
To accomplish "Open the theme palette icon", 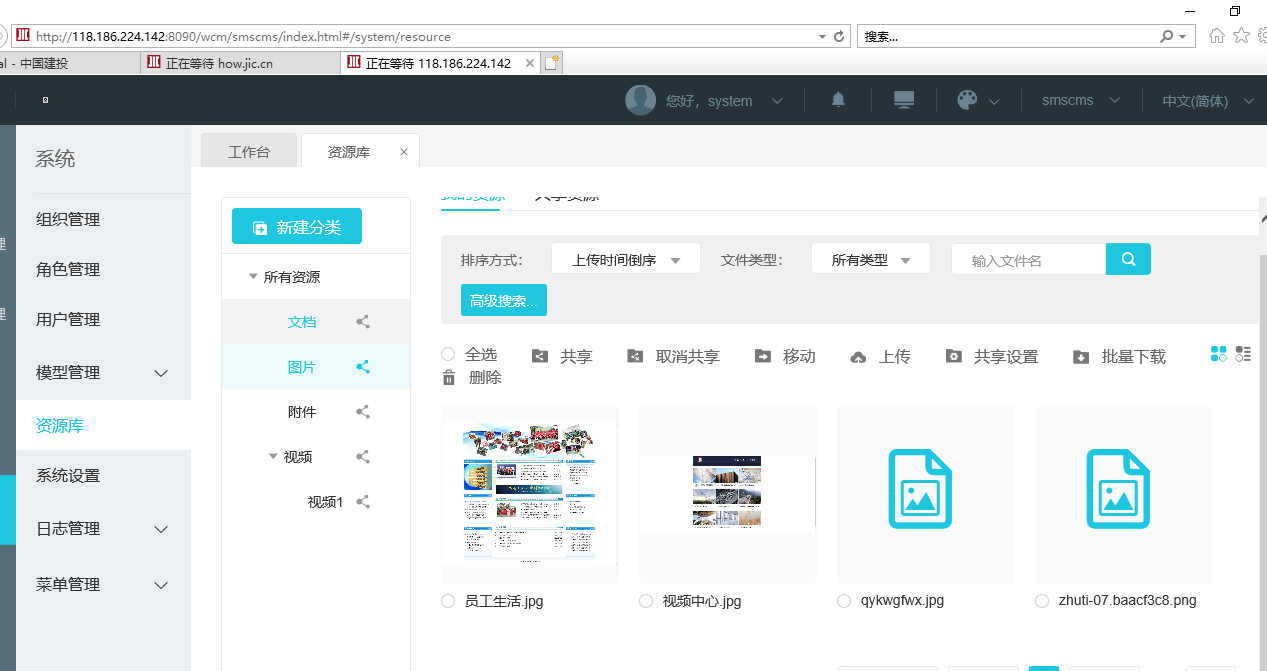I will point(967,100).
